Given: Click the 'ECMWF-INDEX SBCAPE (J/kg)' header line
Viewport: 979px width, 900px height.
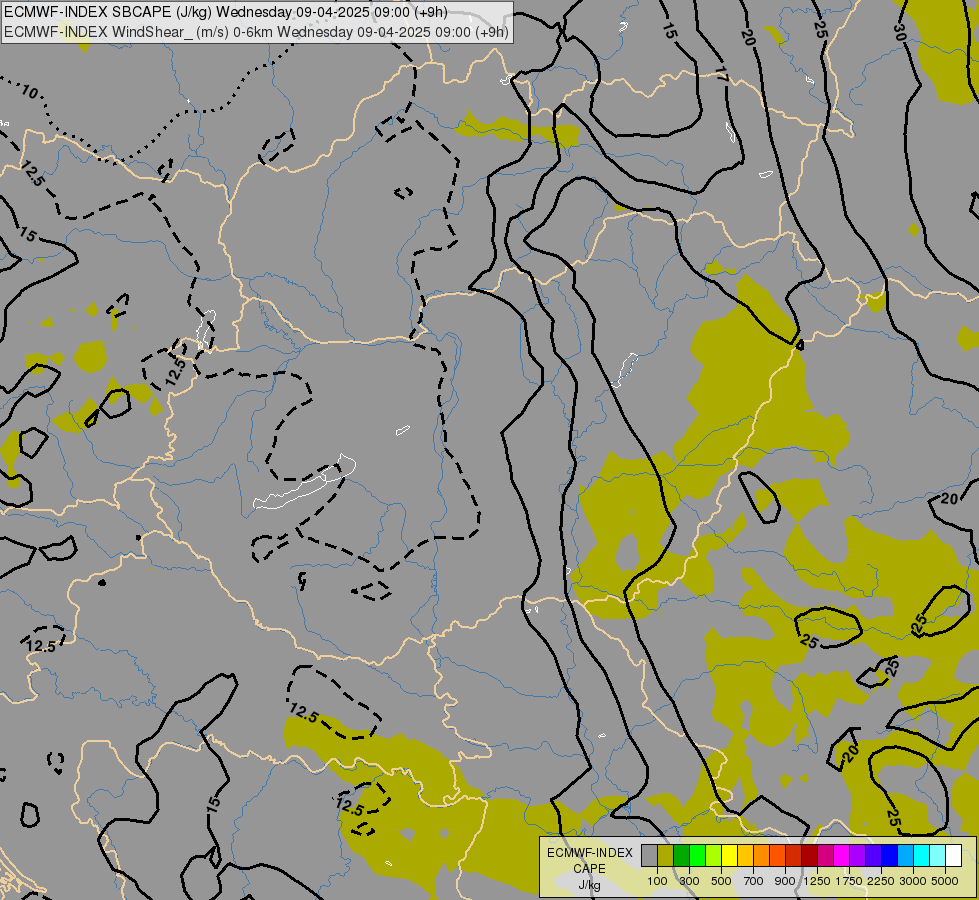Looking at the screenshot, I should (225, 12).
